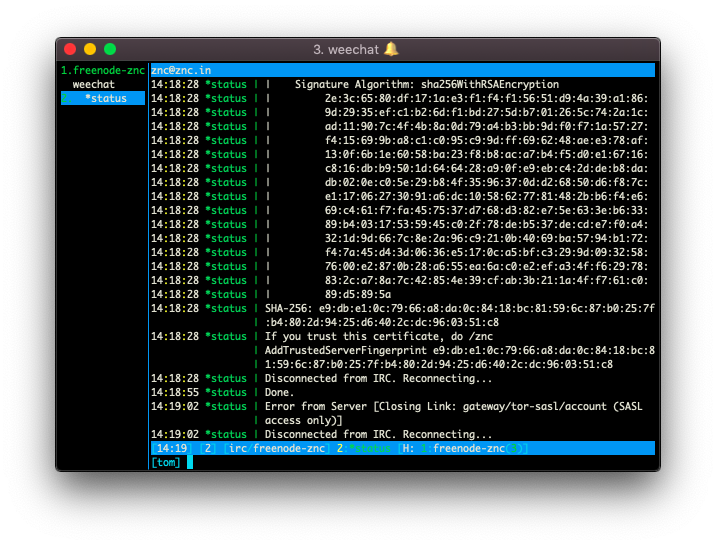This screenshot has height=545, width=716.
Task: Click hex line starting 76:00:e2:87
Action: [x=486, y=267]
